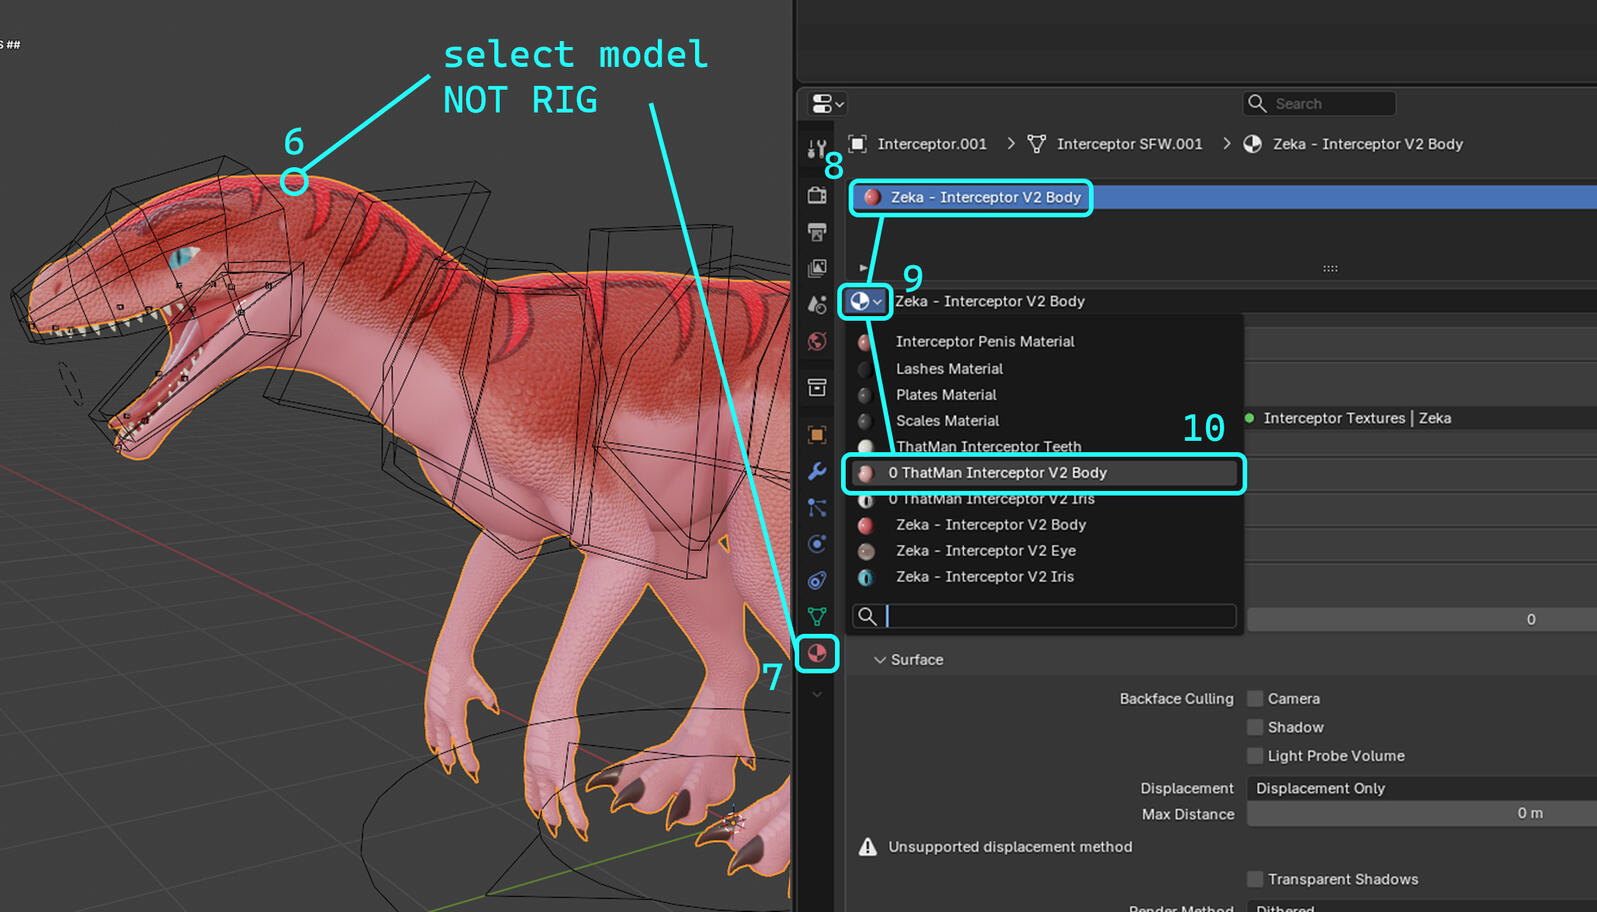Toggle the Shadow backface culling checkbox
Viewport: 1597px width, 912px height.
tap(1255, 727)
